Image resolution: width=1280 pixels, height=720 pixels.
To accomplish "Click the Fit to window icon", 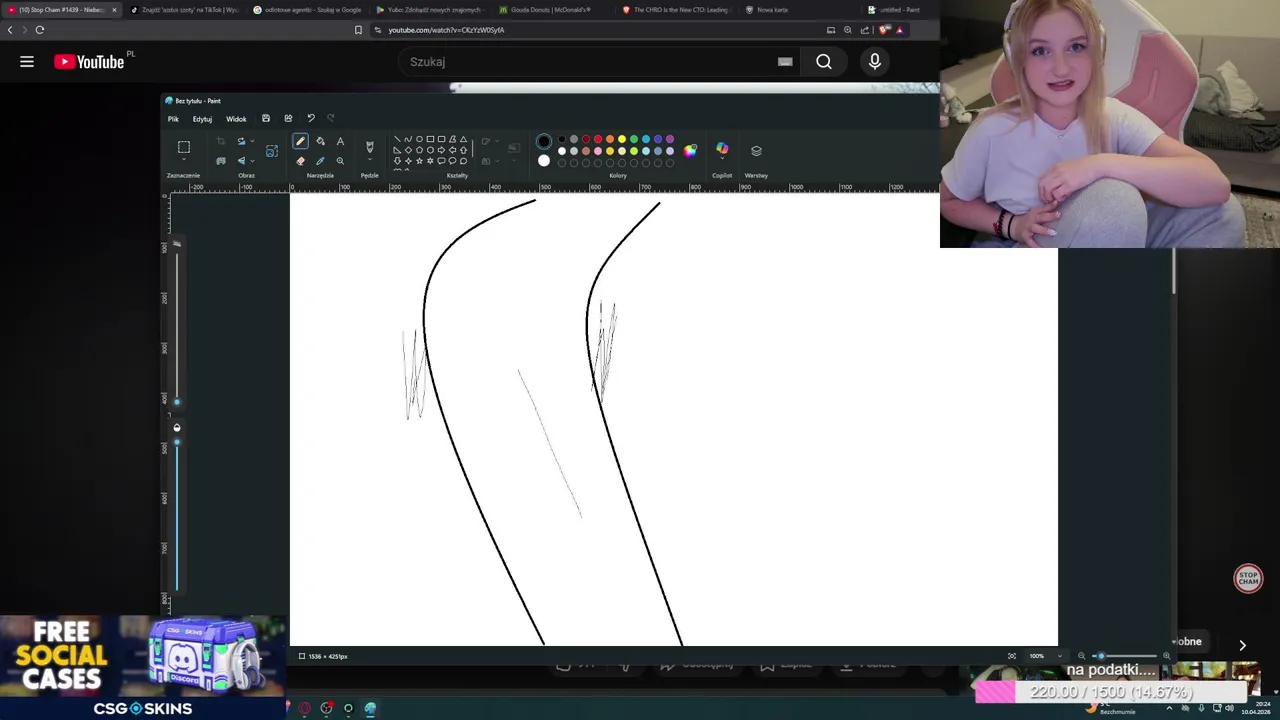I will [1012, 656].
